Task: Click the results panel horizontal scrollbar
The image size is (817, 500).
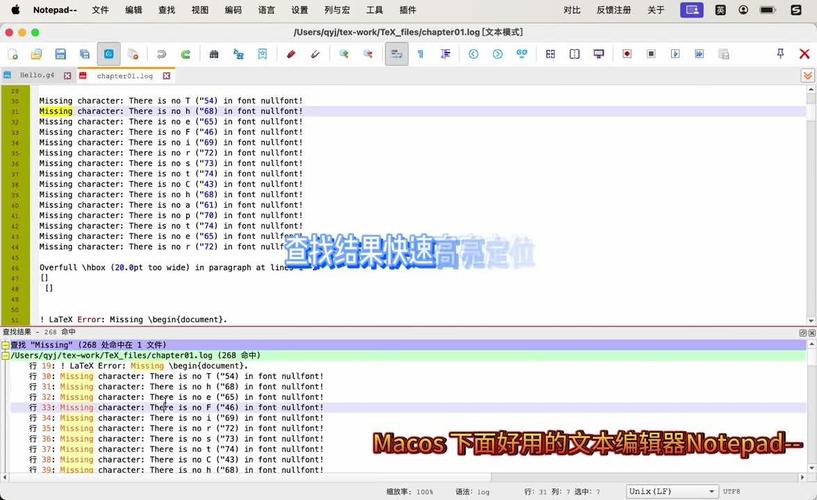Action: tap(404, 477)
